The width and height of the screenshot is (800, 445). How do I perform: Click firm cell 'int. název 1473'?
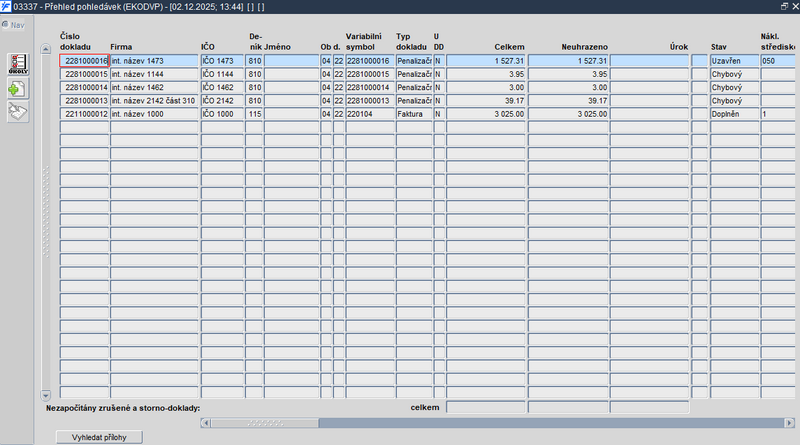[154, 61]
